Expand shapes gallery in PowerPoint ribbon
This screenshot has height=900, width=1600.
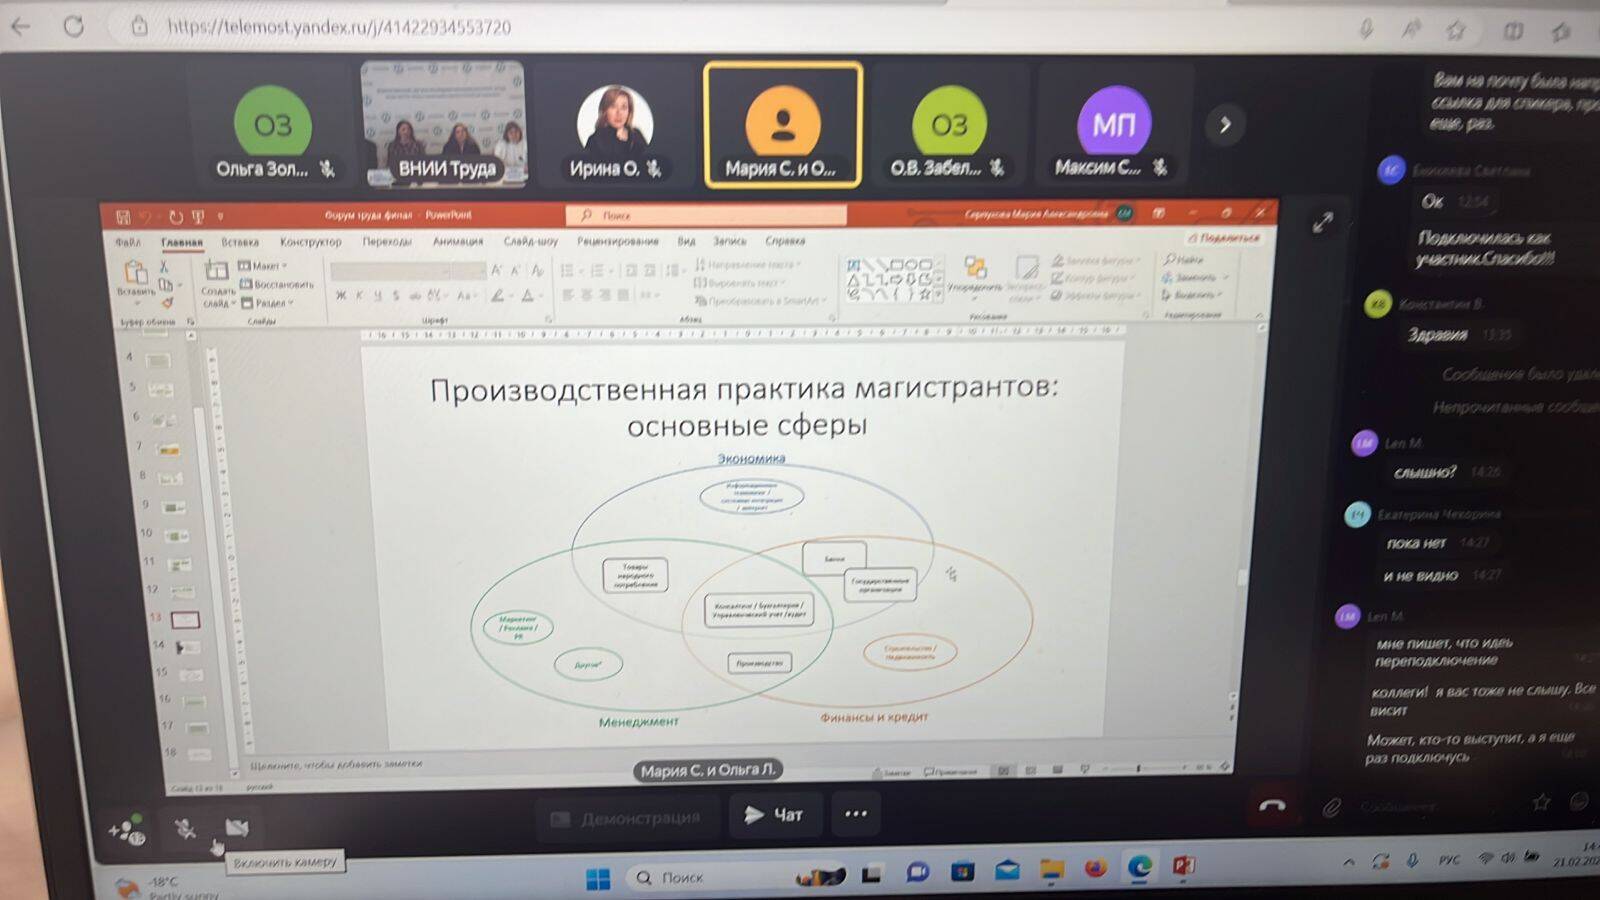click(939, 294)
